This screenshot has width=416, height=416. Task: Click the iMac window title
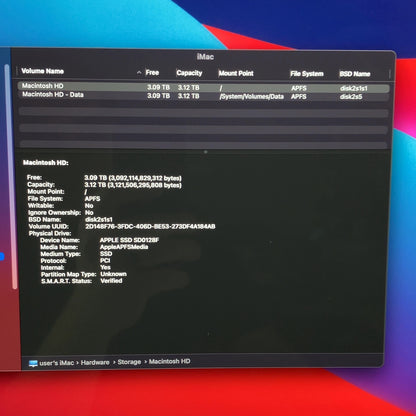click(205, 57)
